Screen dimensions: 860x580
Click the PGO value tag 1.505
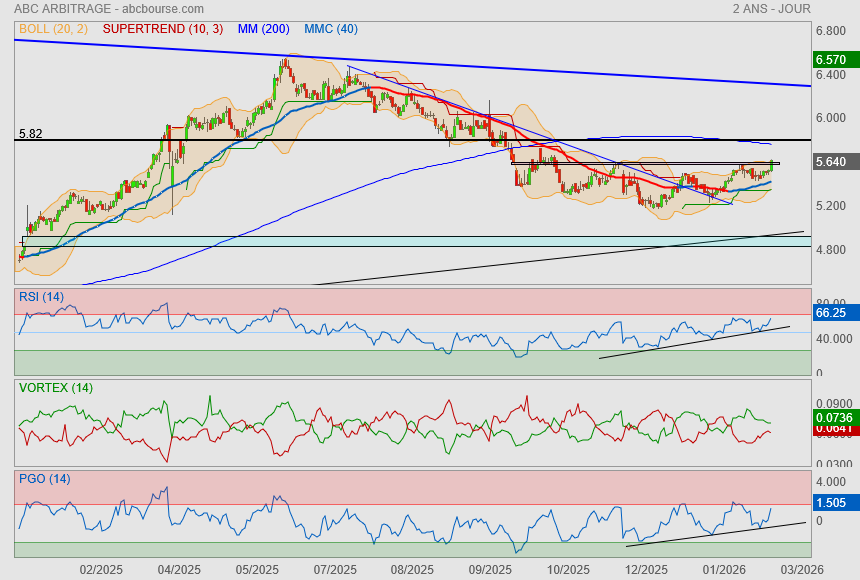click(832, 503)
